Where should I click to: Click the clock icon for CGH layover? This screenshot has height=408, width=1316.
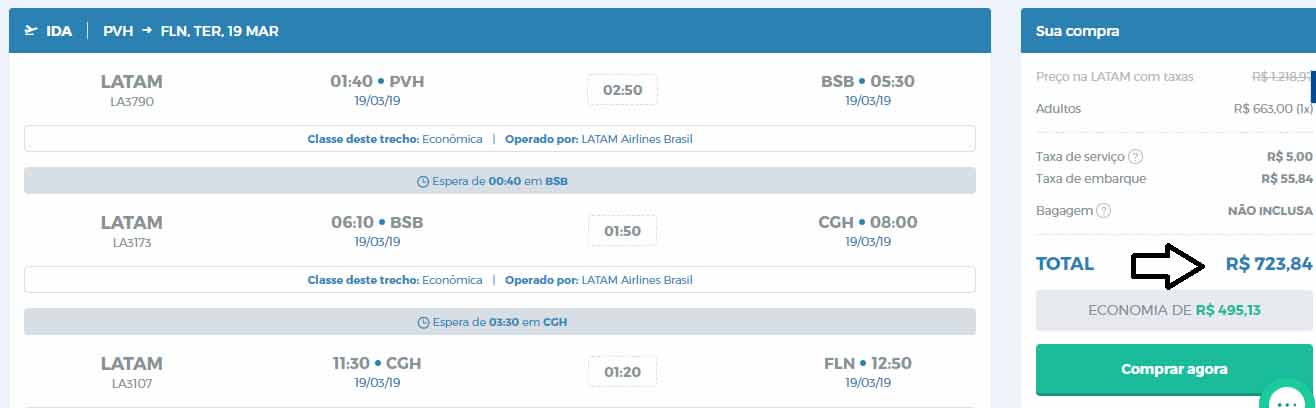click(x=422, y=322)
